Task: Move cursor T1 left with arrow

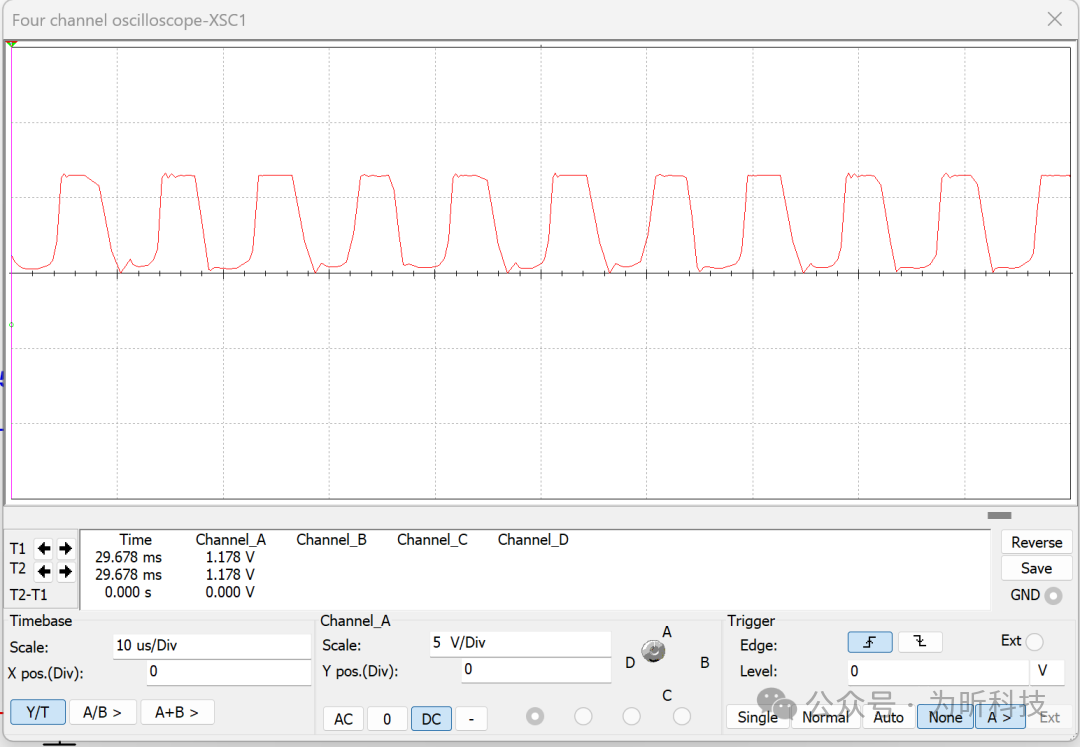Action: (x=44, y=548)
